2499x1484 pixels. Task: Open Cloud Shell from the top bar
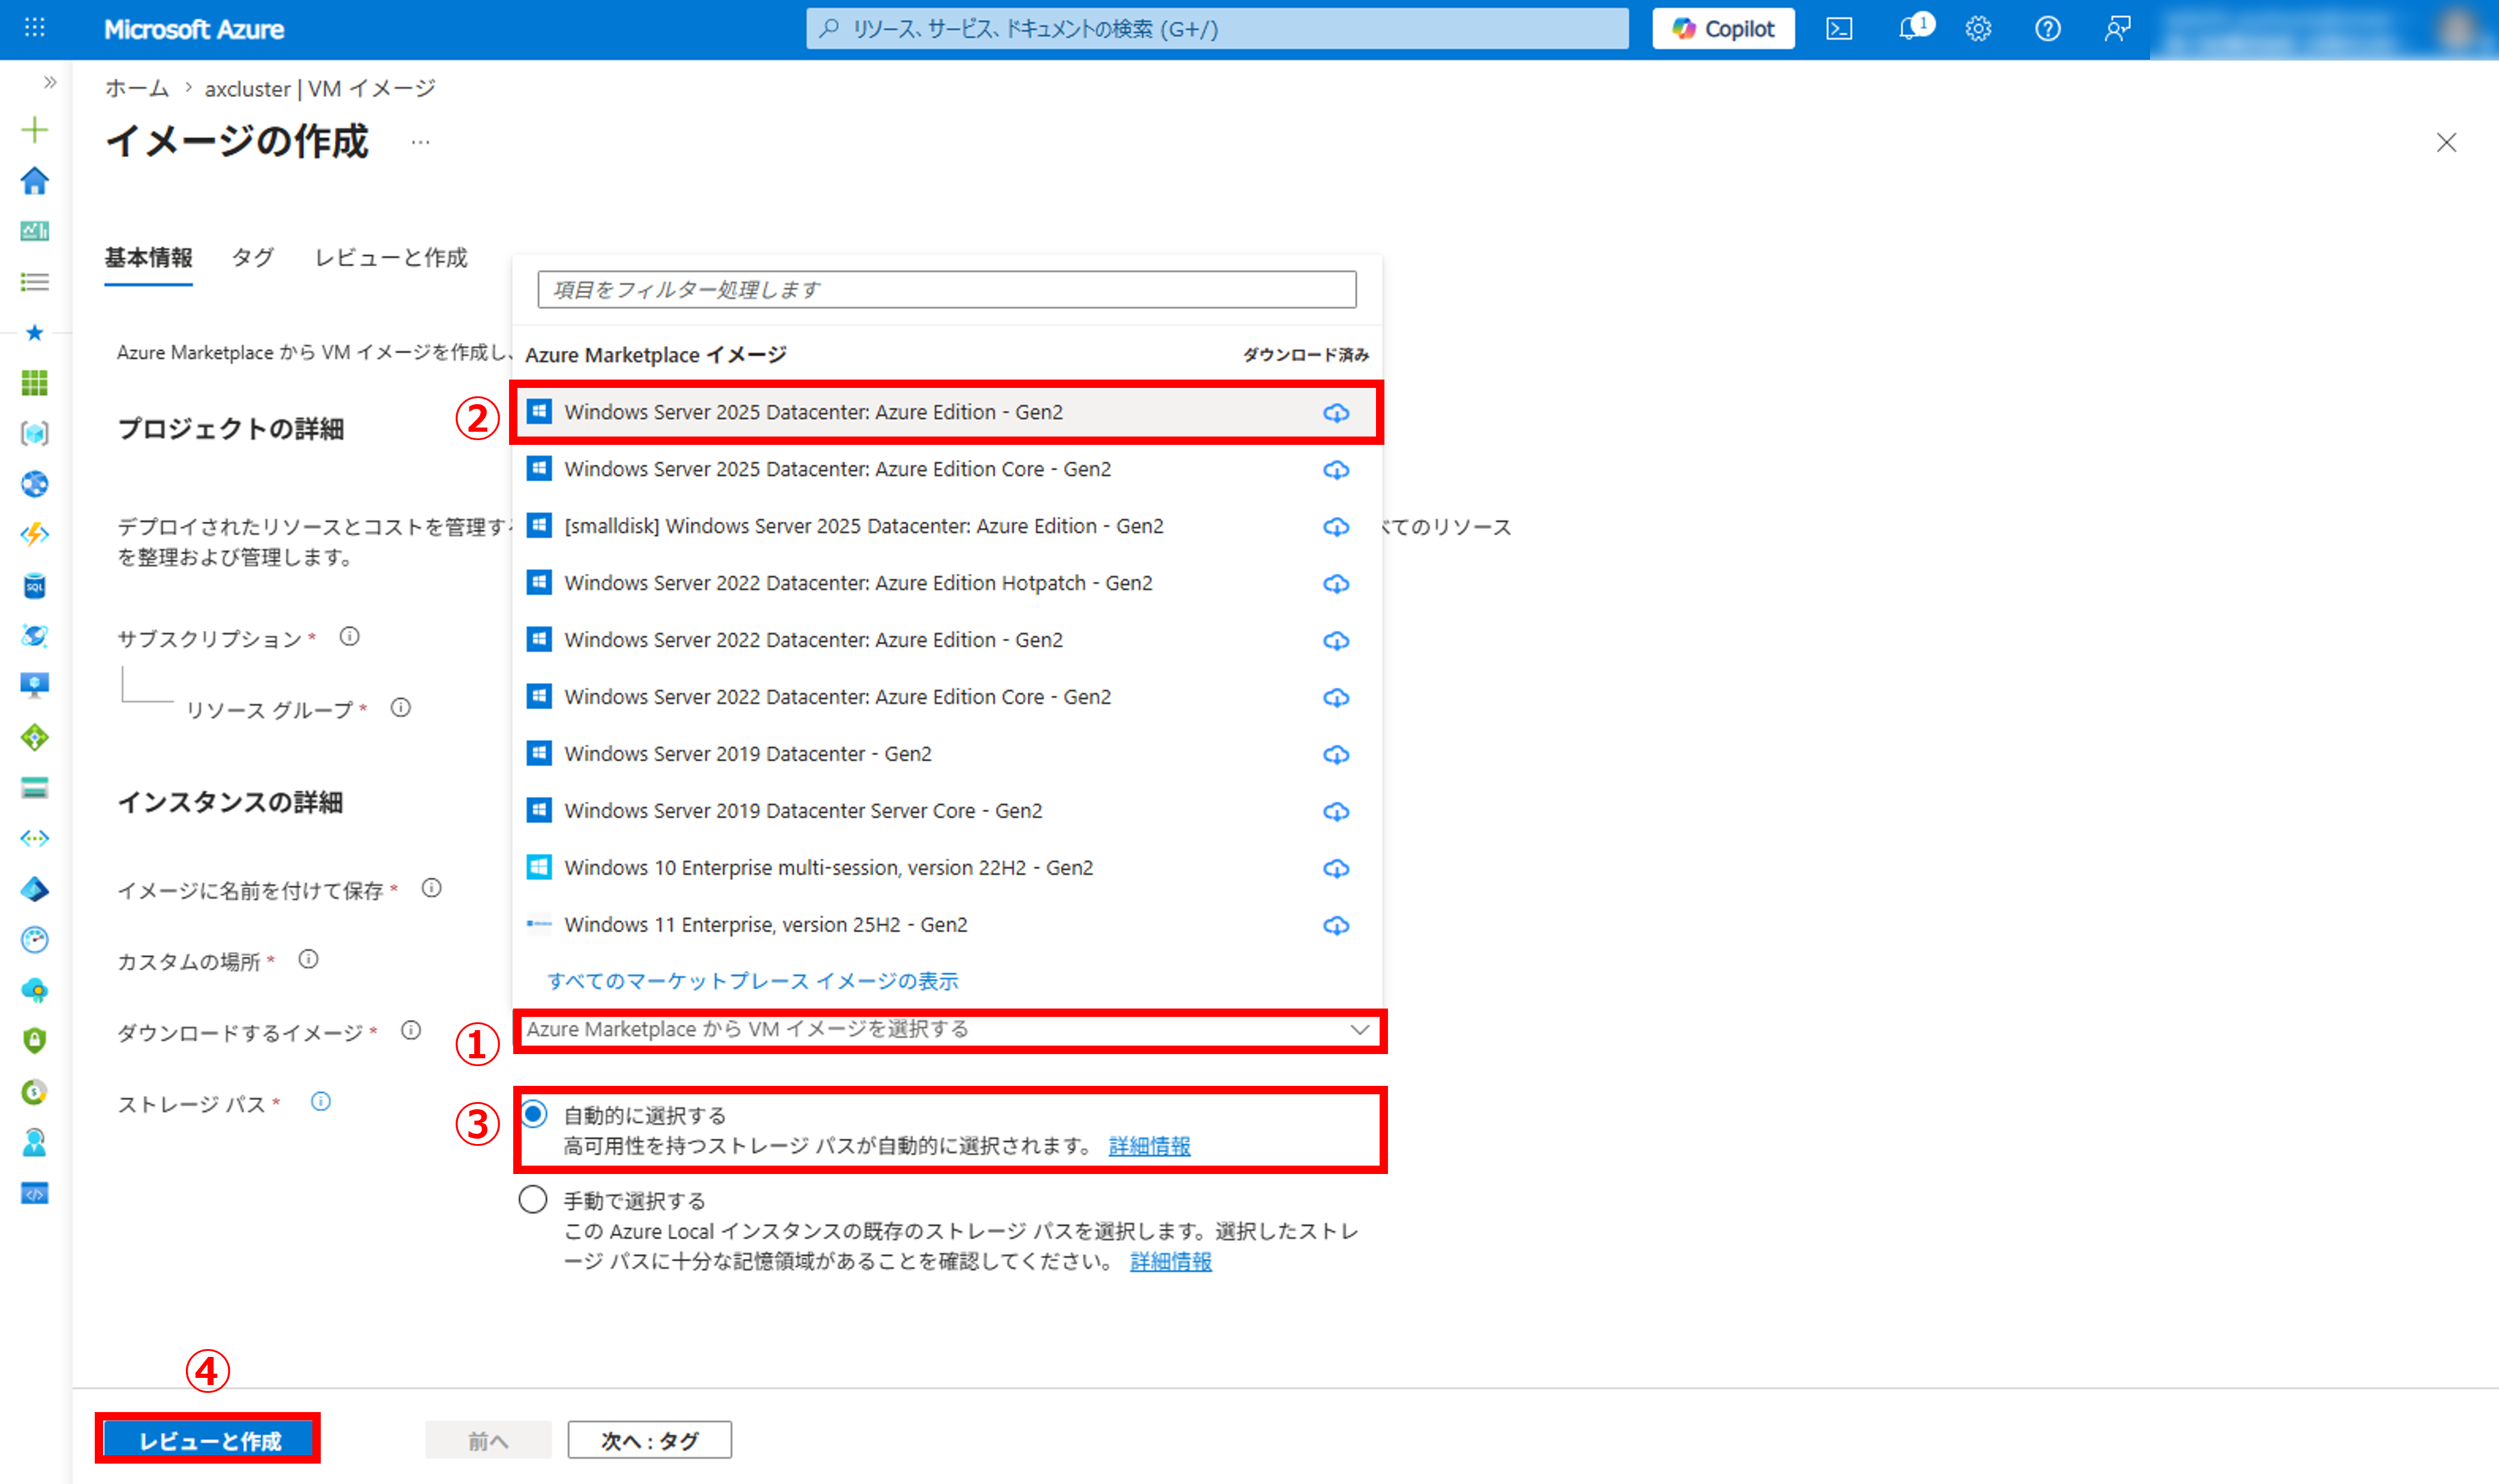tap(1839, 29)
